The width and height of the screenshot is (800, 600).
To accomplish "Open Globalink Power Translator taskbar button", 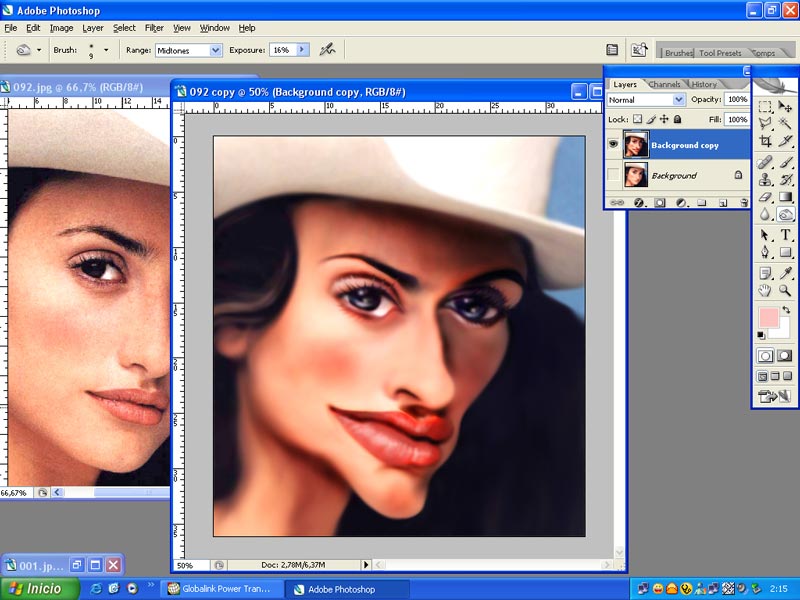I will 220,589.
